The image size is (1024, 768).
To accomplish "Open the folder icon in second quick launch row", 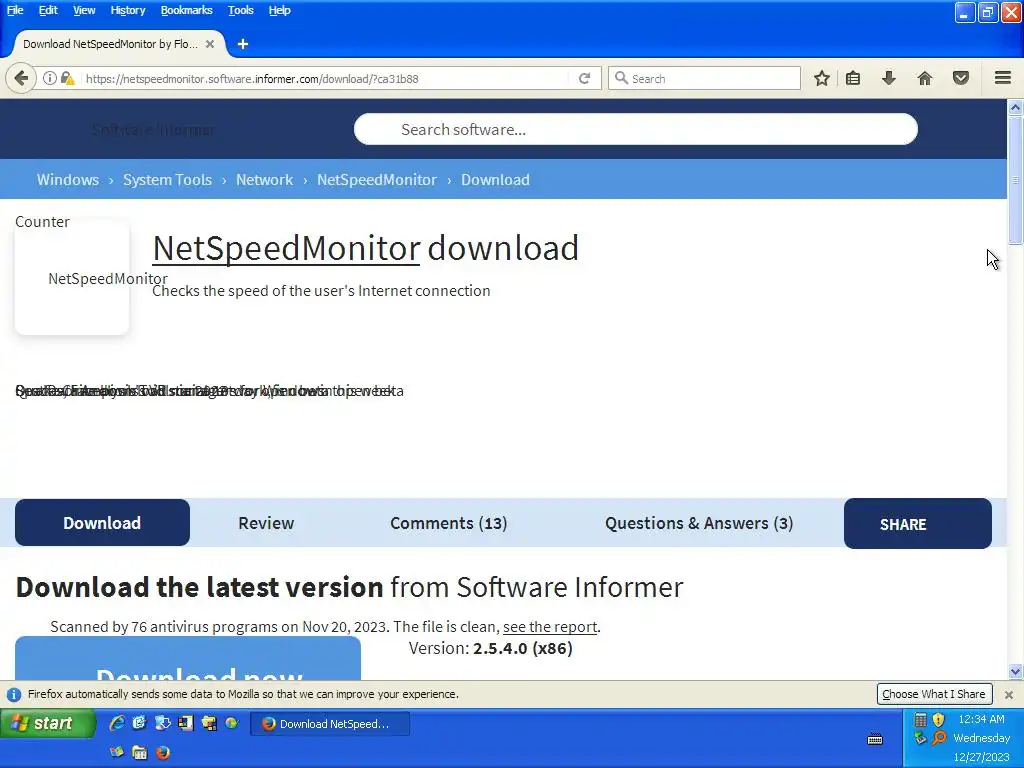I will (140, 752).
